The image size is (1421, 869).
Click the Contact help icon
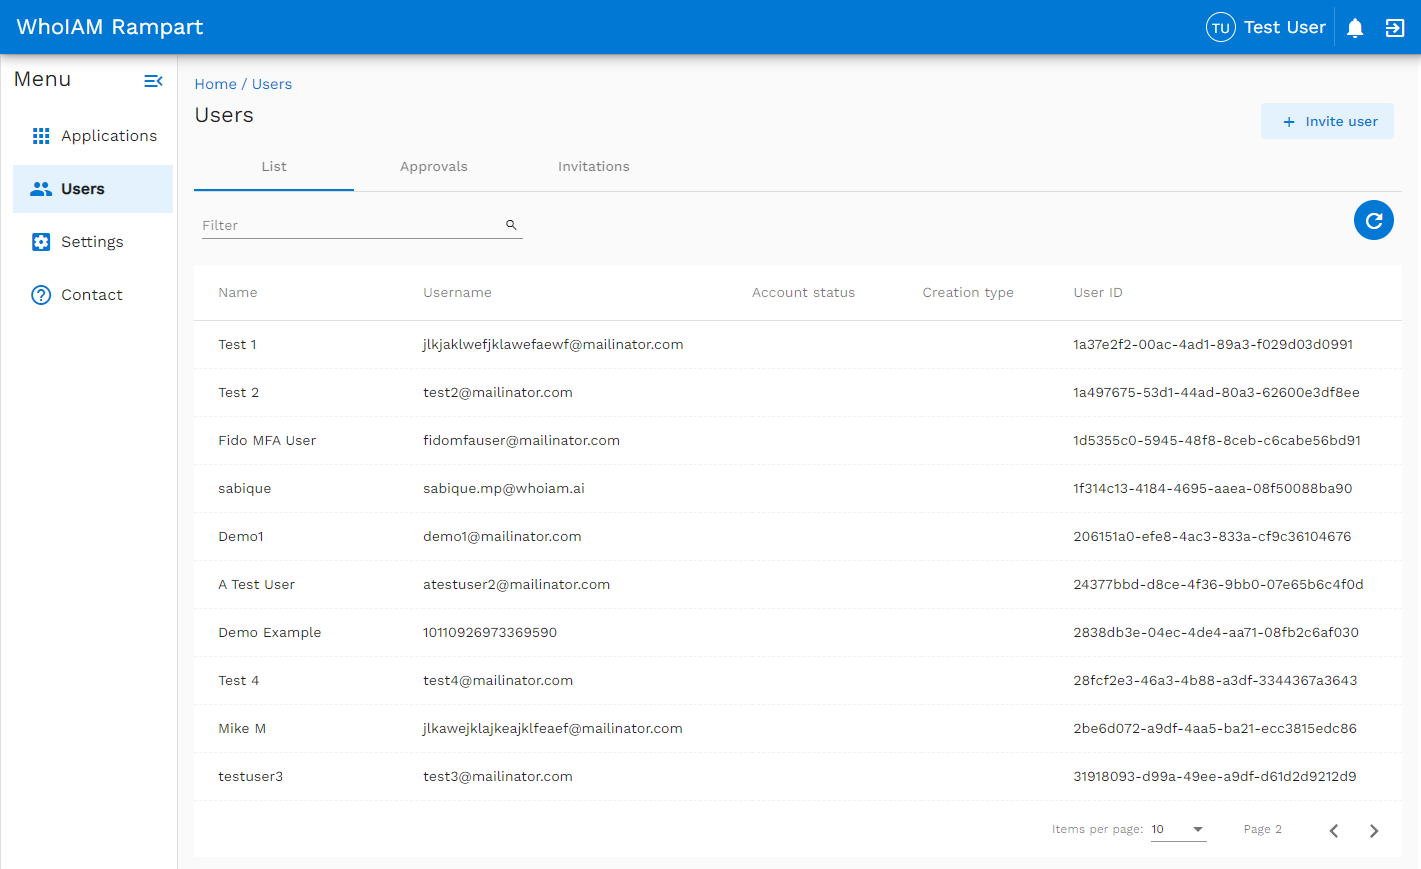[x=41, y=294]
